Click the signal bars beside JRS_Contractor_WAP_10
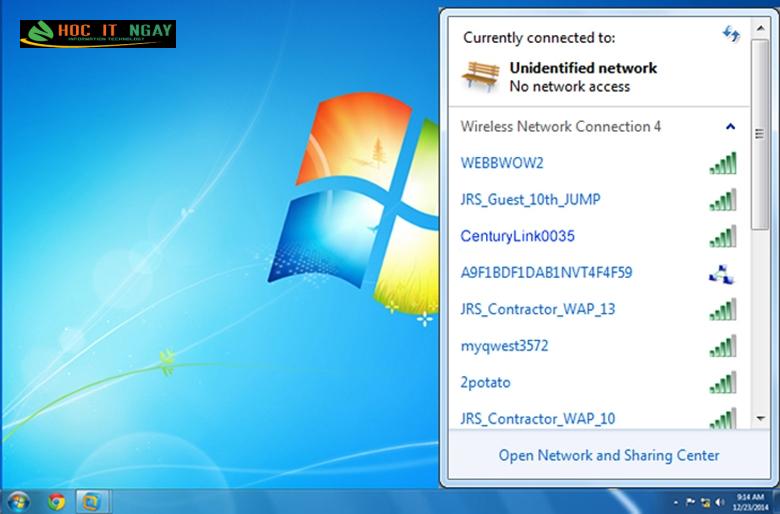This screenshot has height=514, width=780. click(722, 418)
